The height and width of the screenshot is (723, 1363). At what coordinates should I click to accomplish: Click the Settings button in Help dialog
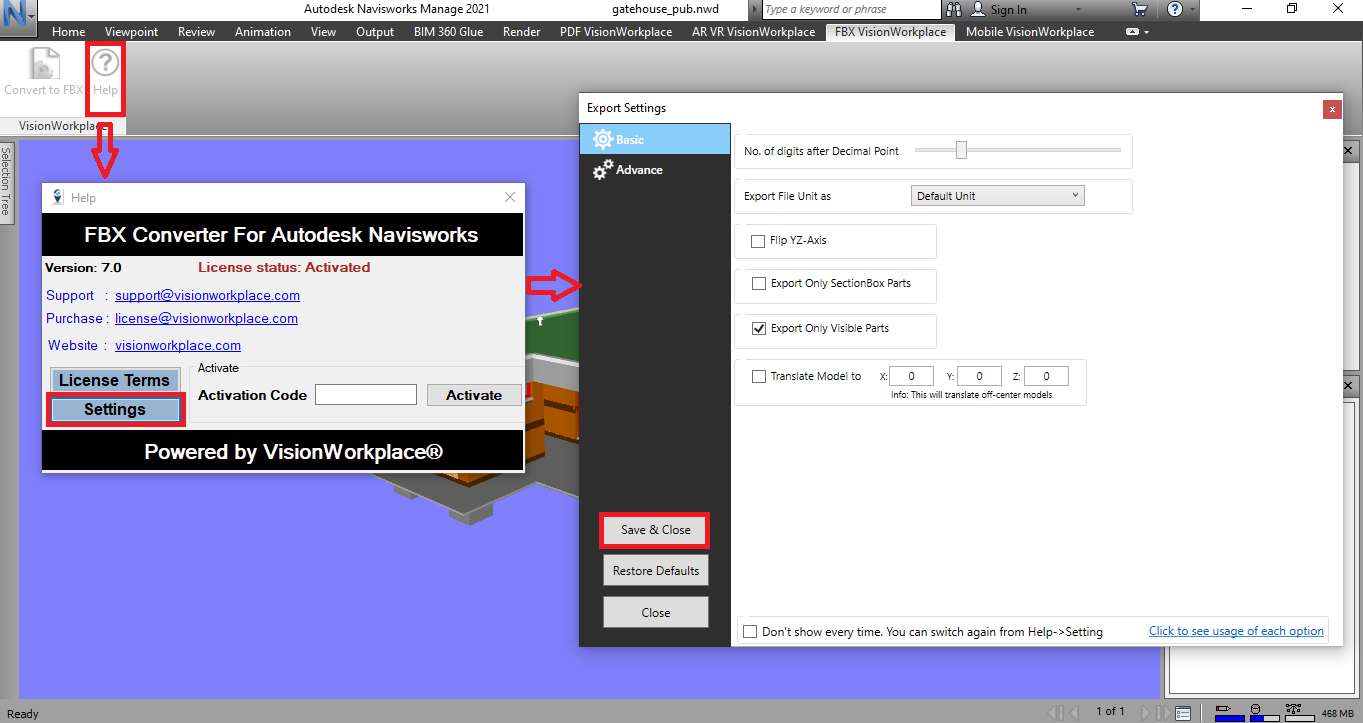tap(115, 409)
